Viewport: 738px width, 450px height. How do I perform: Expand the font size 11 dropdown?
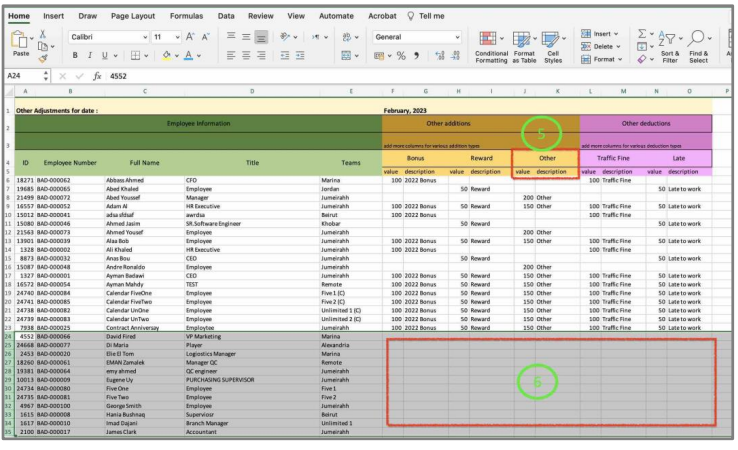pyautogui.click(x=178, y=37)
